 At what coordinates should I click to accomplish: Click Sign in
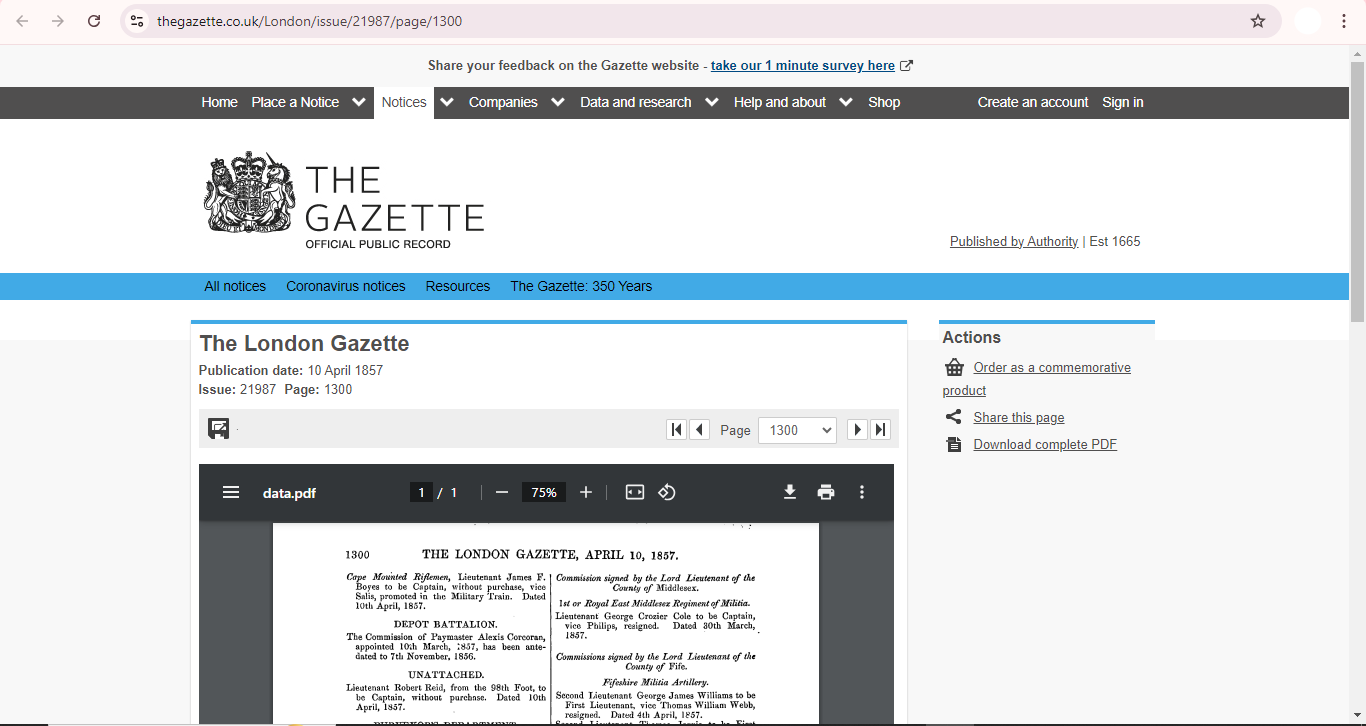(1123, 102)
